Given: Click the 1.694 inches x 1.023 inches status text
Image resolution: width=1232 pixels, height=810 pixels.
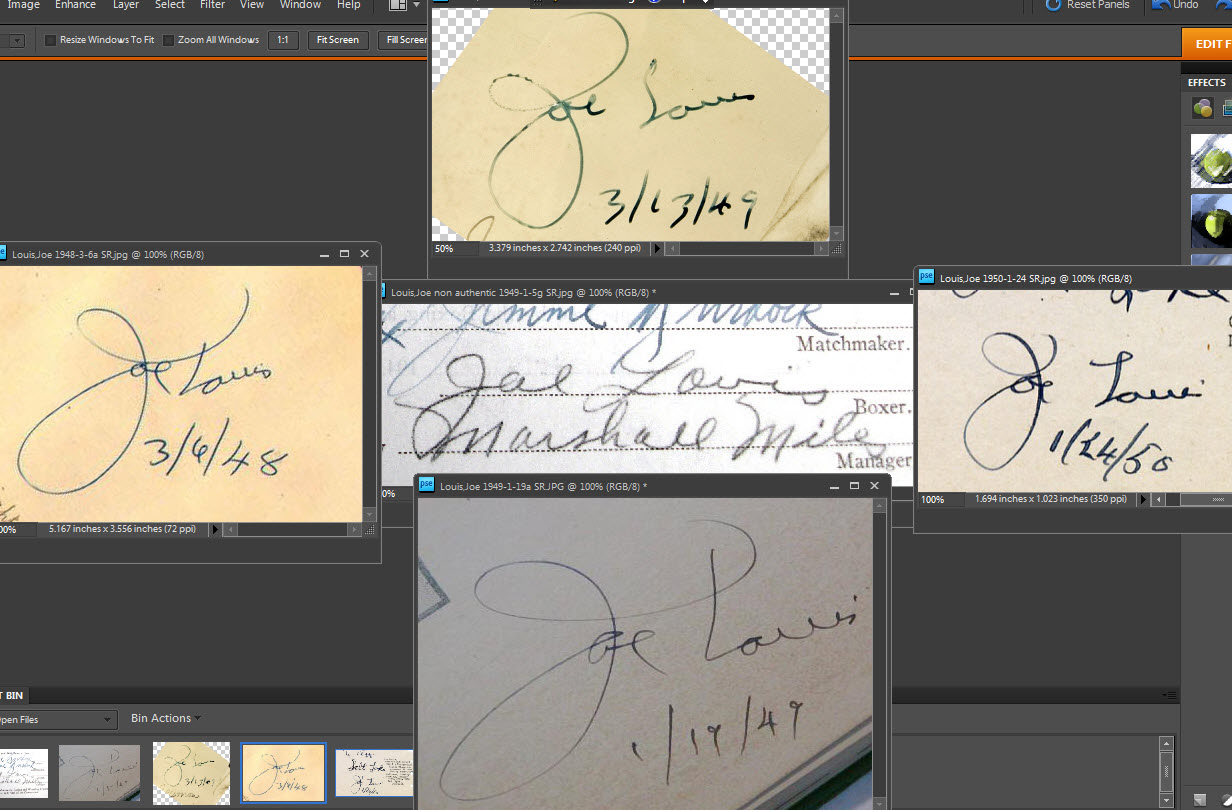Looking at the screenshot, I should pos(1051,499).
